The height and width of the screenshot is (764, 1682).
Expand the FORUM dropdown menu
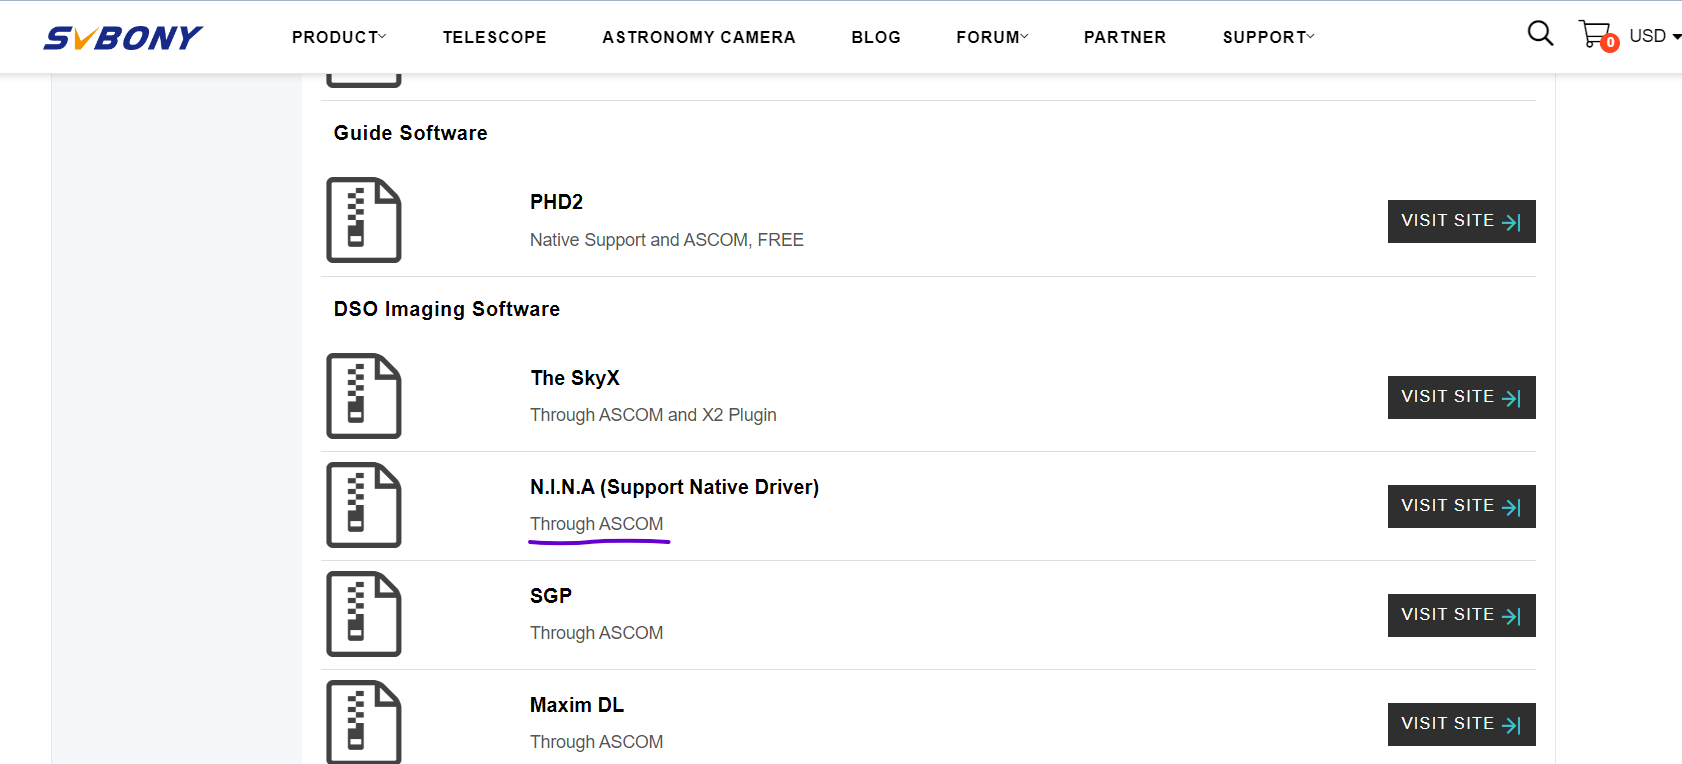coord(992,37)
